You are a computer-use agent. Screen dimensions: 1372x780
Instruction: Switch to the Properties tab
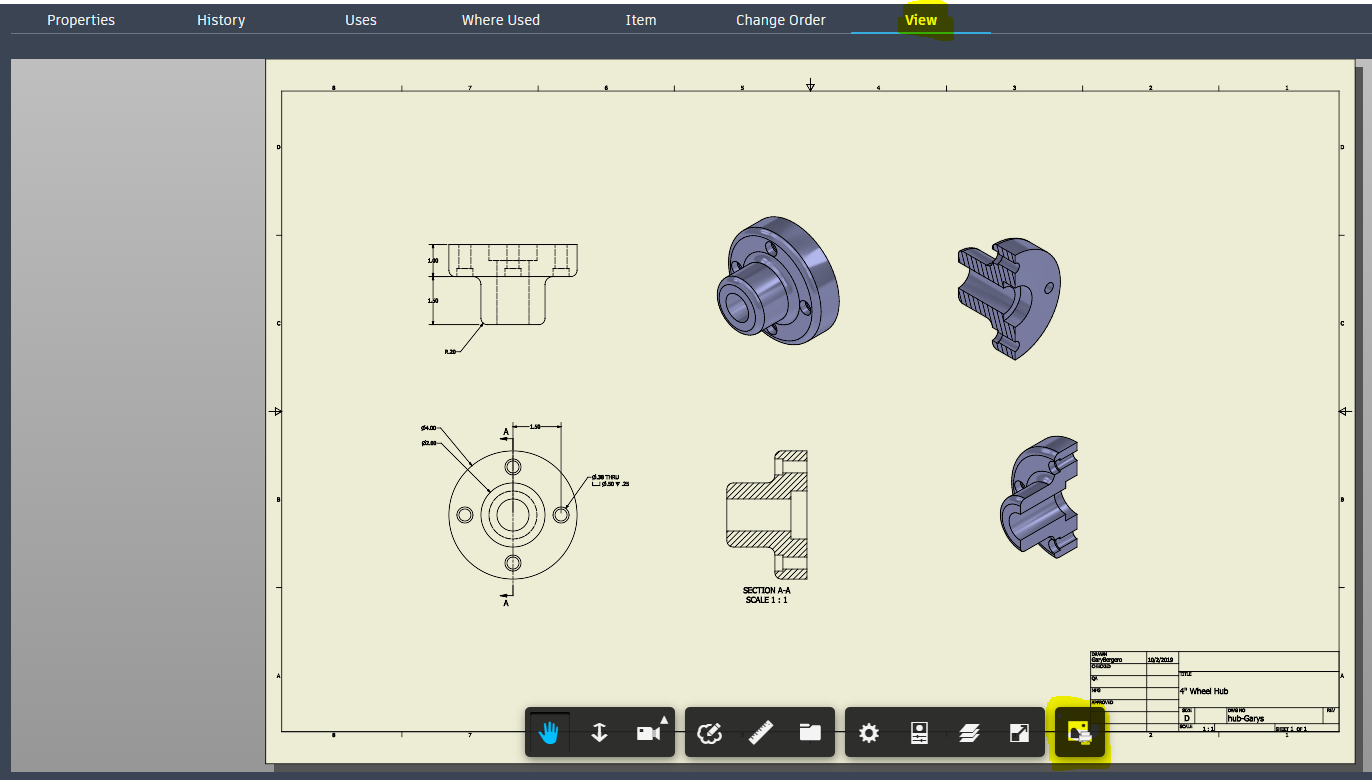pyautogui.click(x=81, y=20)
